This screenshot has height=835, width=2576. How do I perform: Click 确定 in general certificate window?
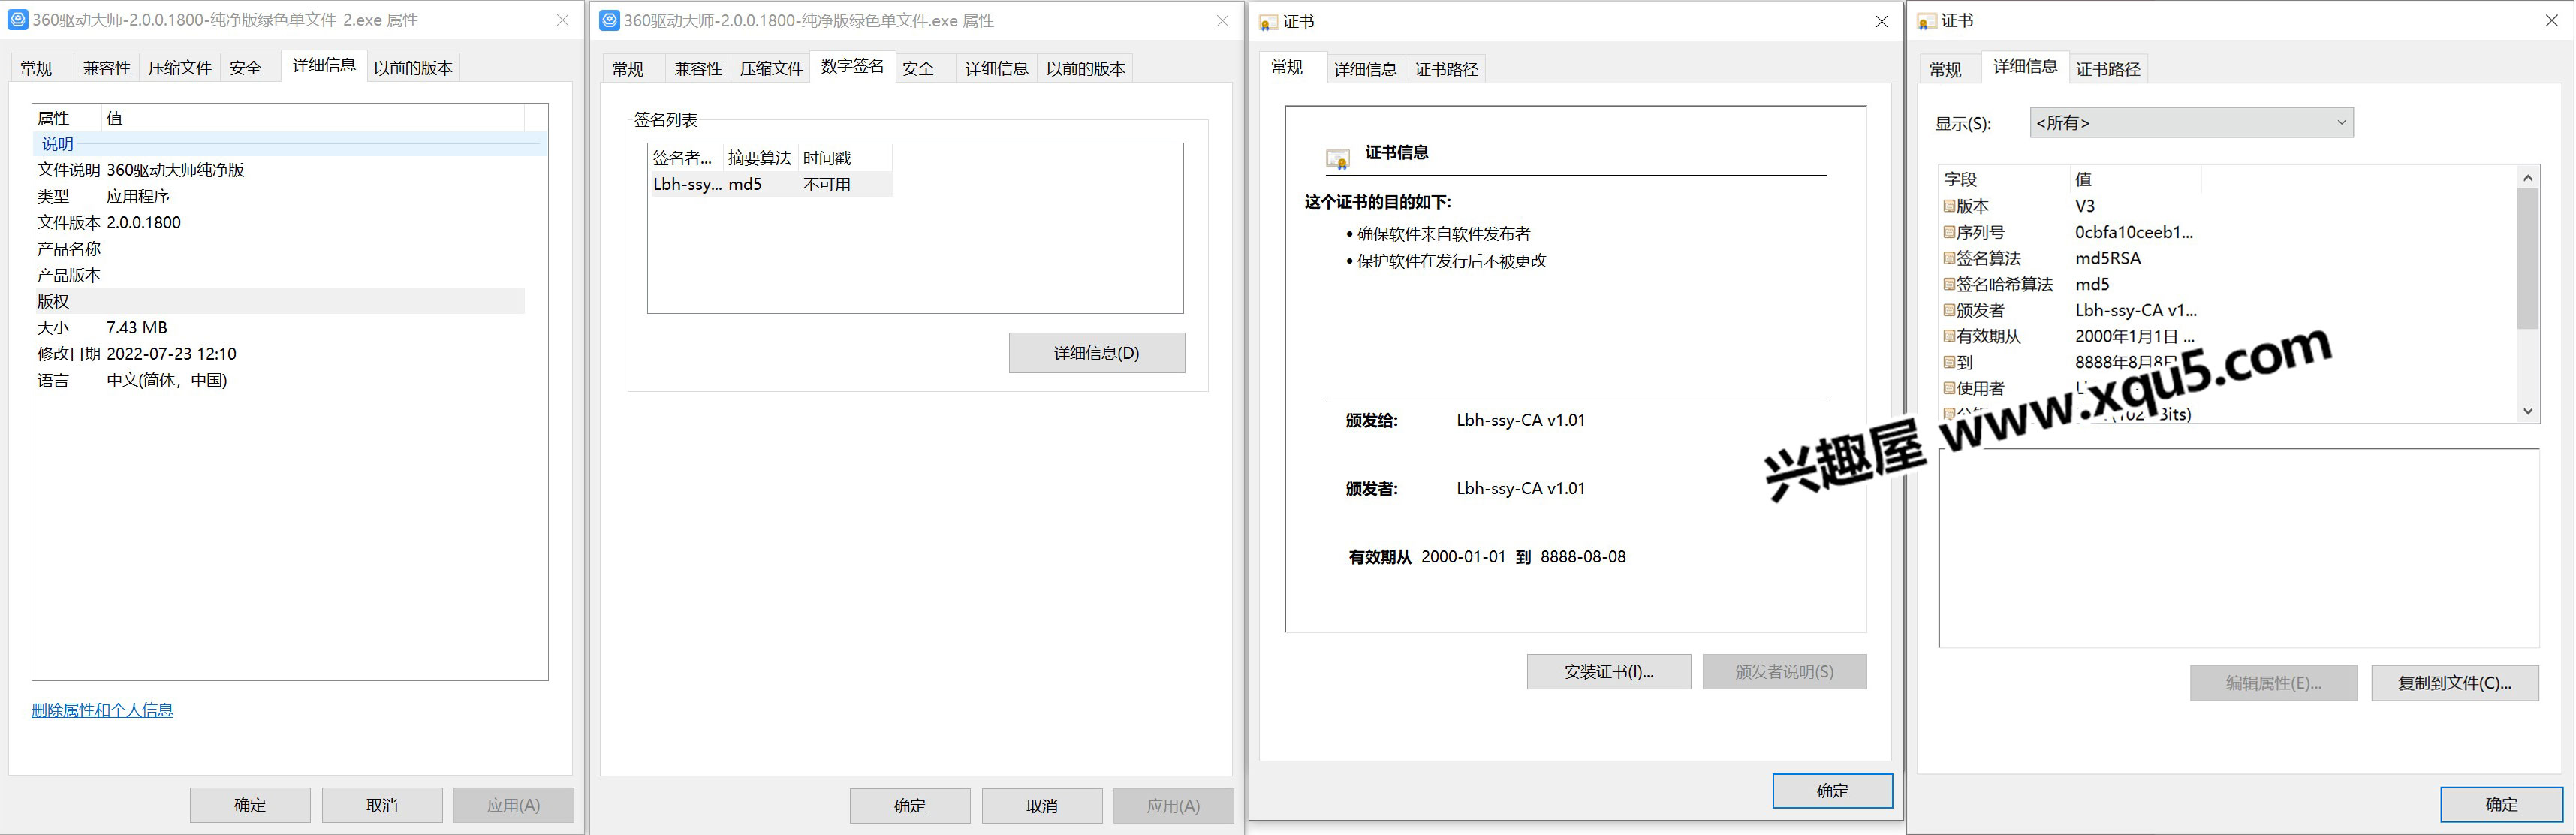(1832, 791)
